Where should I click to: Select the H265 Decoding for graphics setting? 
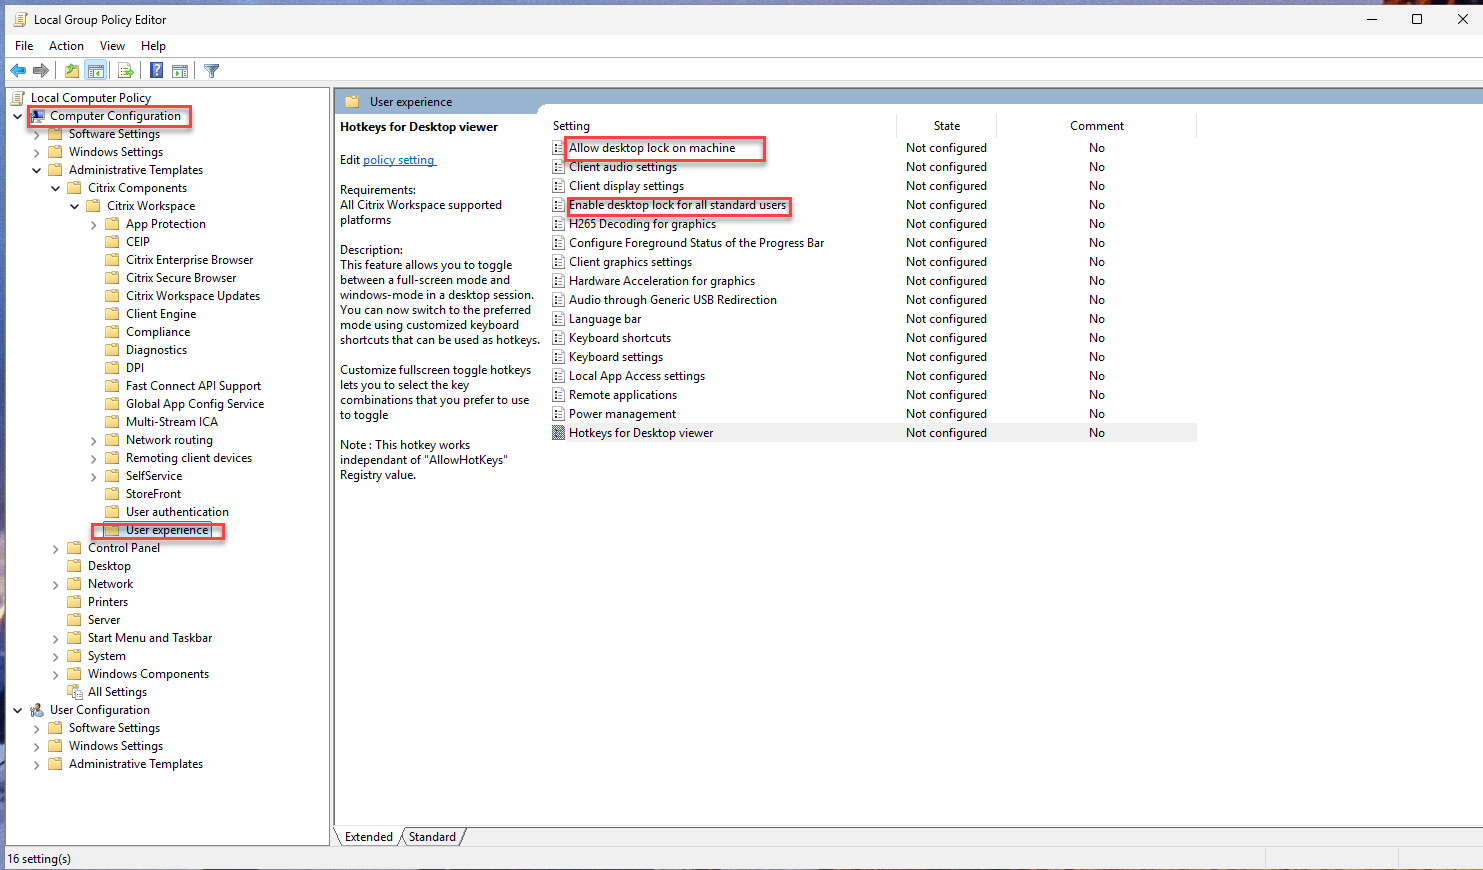[x=642, y=224]
